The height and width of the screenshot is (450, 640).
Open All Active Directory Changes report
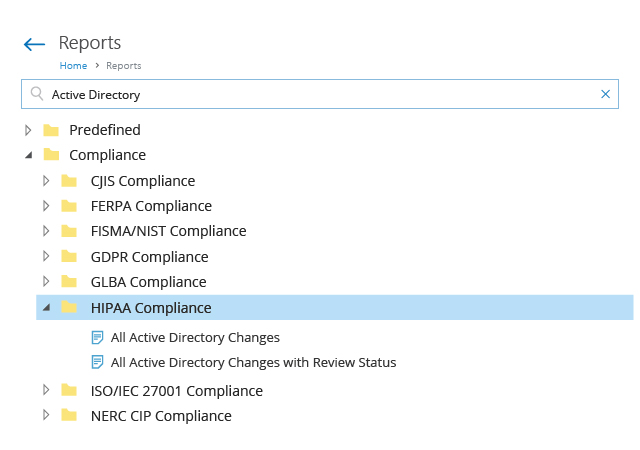(x=195, y=338)
